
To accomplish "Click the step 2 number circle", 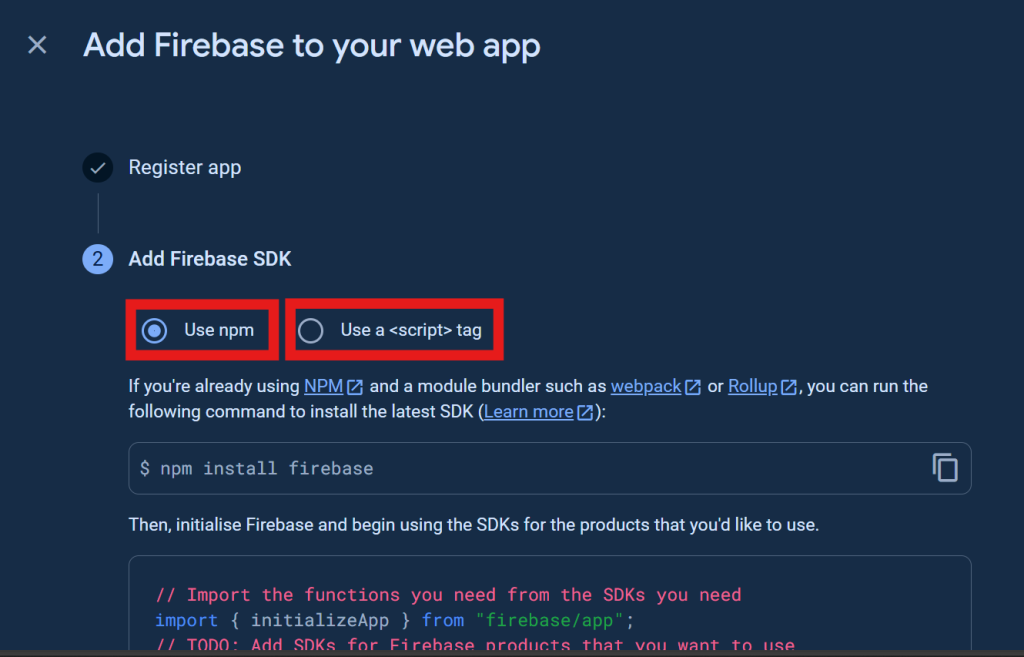I will [x=97, y=258].
